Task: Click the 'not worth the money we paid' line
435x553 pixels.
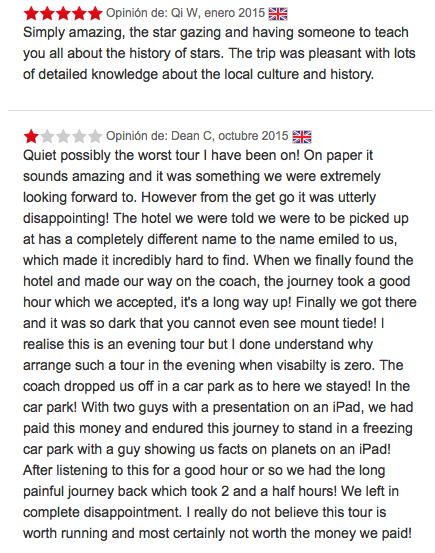Action: click(x=217, y=533)
